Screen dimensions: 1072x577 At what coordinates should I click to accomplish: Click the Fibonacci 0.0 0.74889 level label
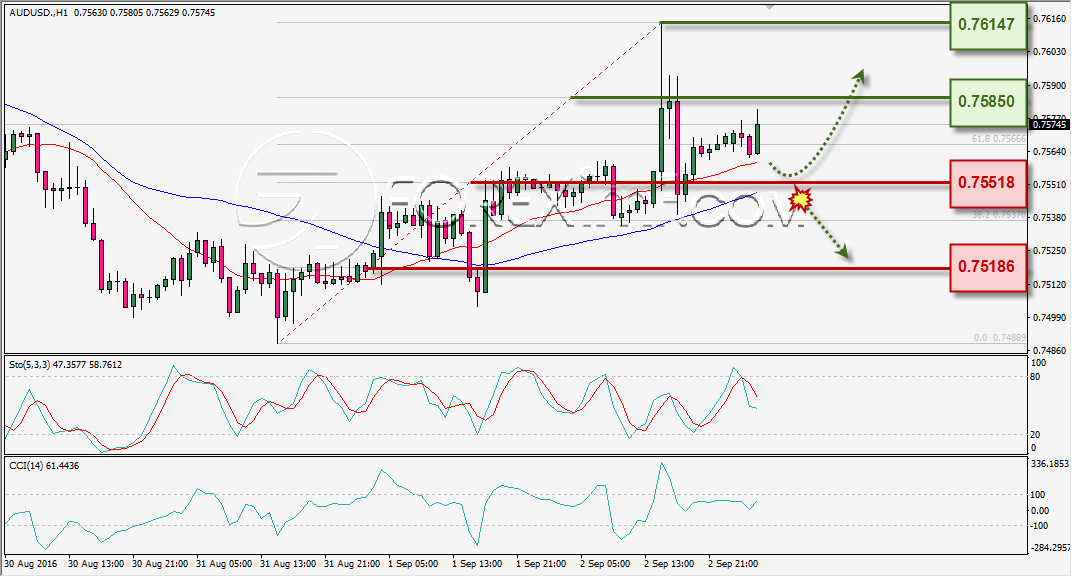pyautogui.click(x=1000, y=338)
